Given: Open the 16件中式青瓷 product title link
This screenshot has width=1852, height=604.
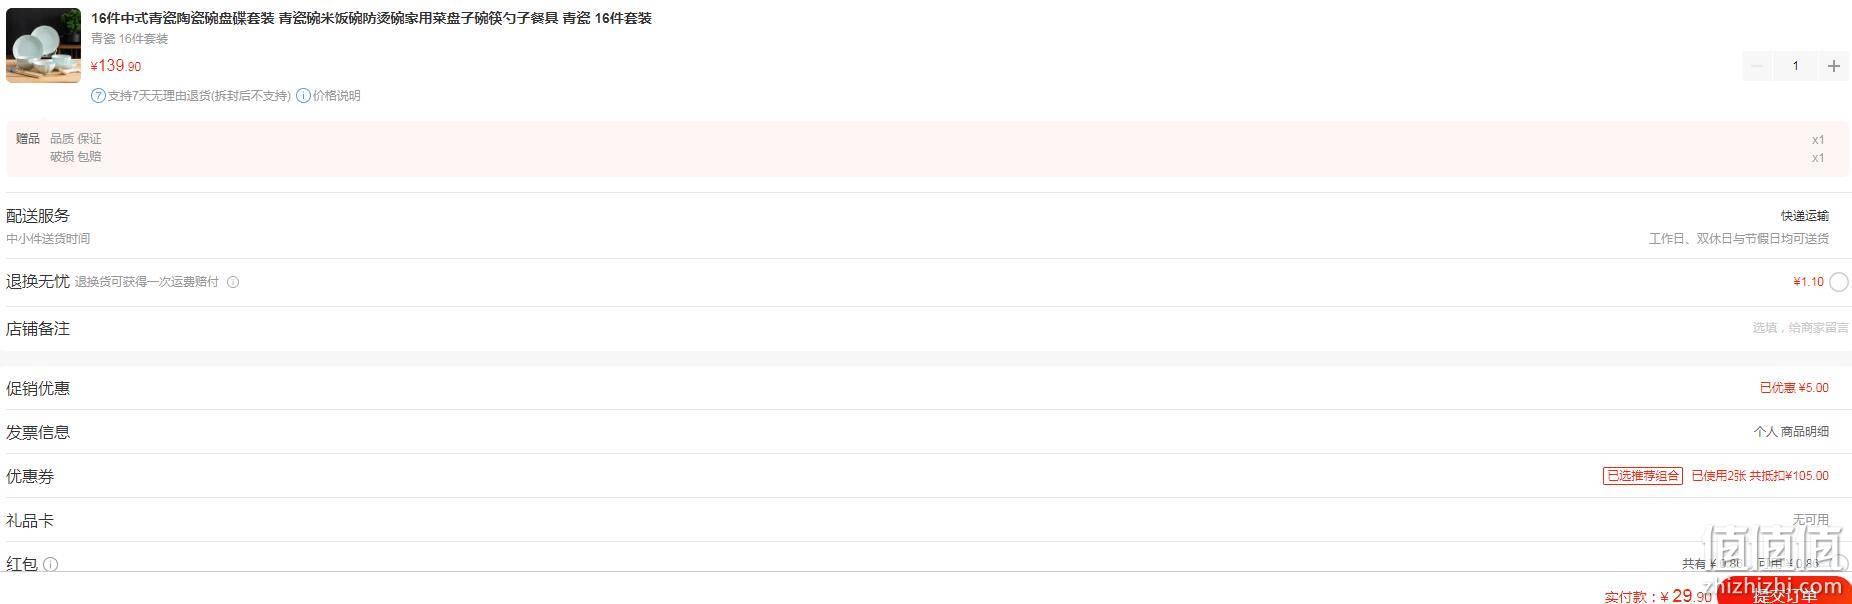Looking at the screenshot, I should 371,18.
